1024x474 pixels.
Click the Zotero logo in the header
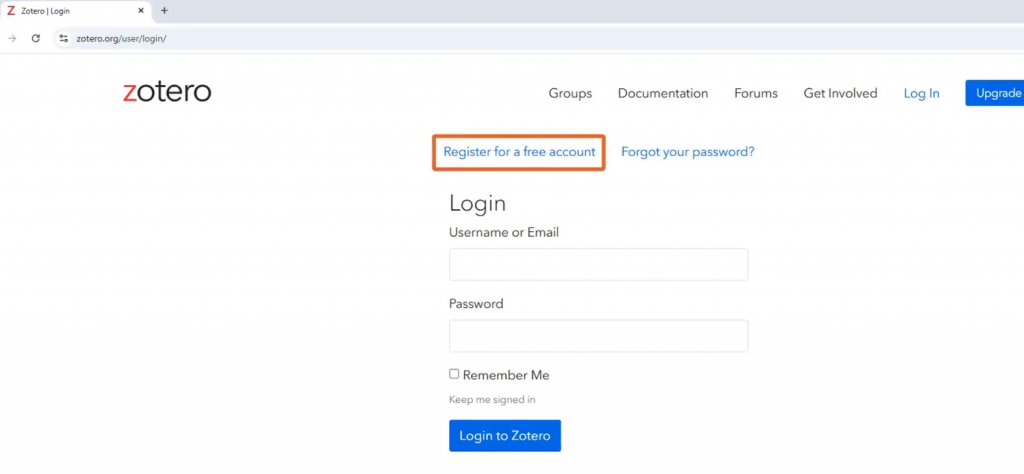[x=167, y=92]
